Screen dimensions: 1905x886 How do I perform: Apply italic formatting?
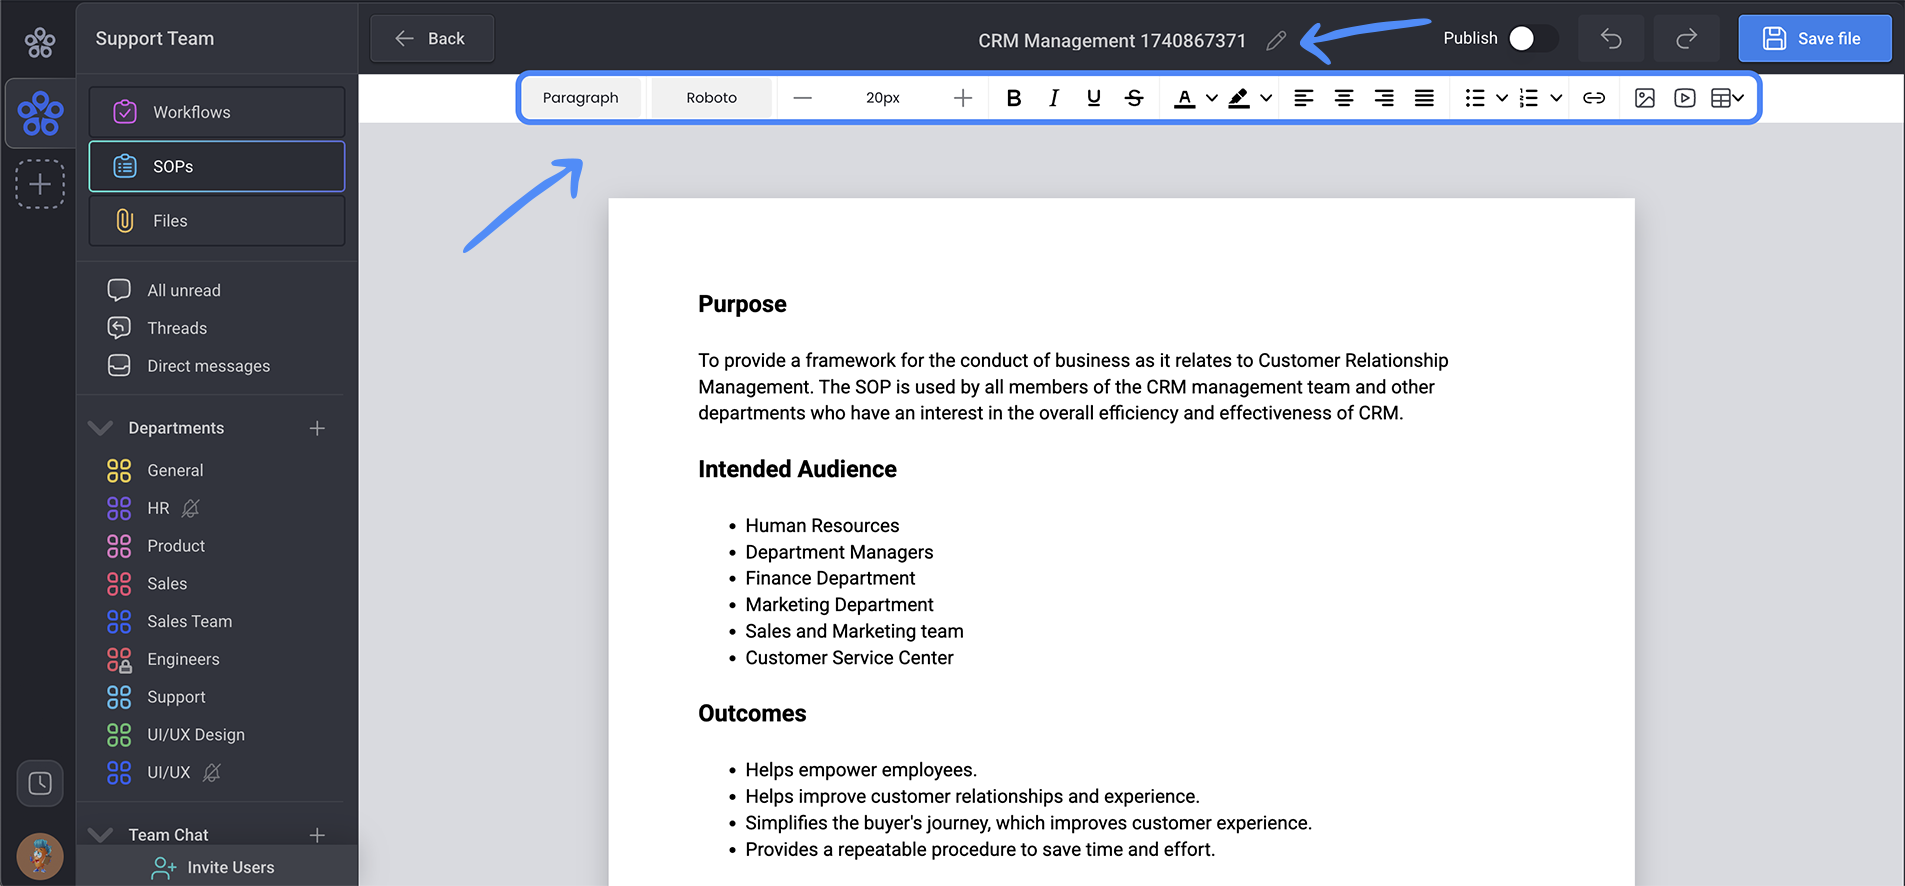coord(1053,98)
